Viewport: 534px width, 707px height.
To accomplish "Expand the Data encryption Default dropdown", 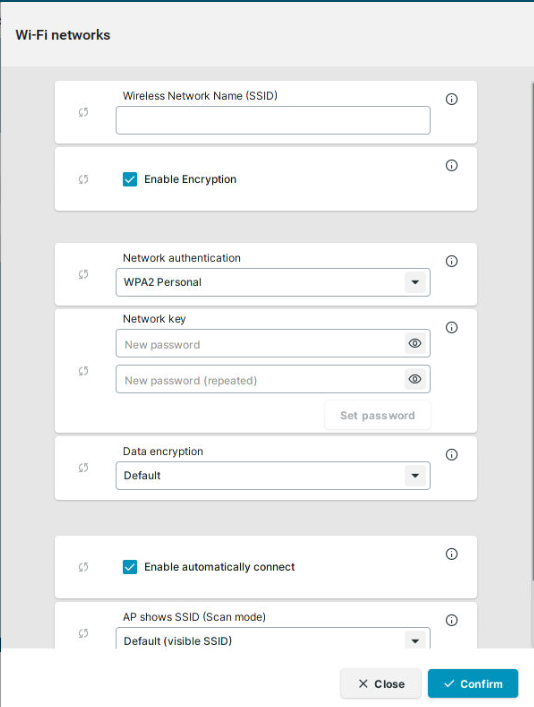I will click(x=273, y=475).
